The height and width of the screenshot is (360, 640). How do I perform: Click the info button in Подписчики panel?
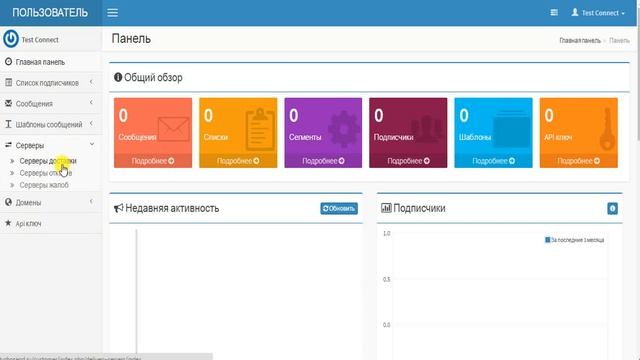[612, 209]
